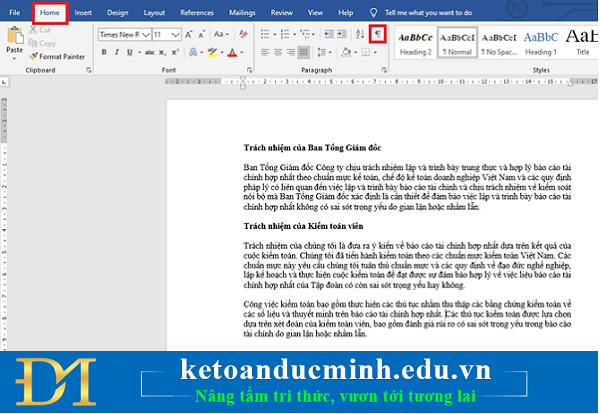600x414 pixels.
Task: Apply Normal style
Action: [x=457, y=43]
